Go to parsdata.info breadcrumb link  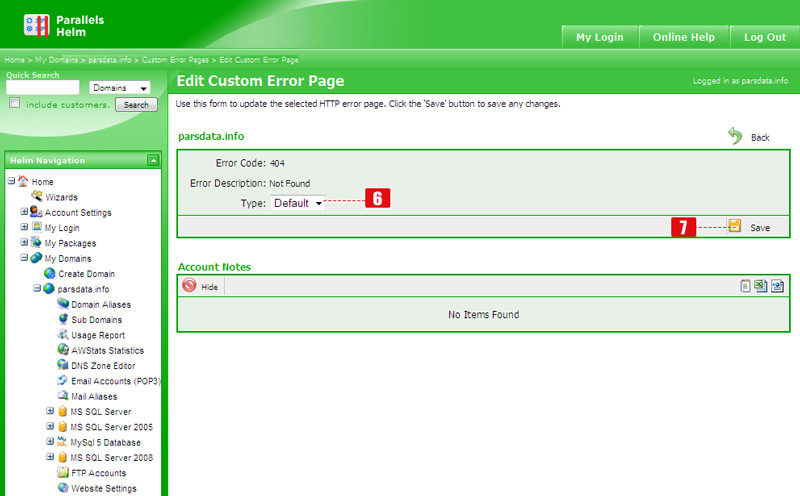coord(110,60)
